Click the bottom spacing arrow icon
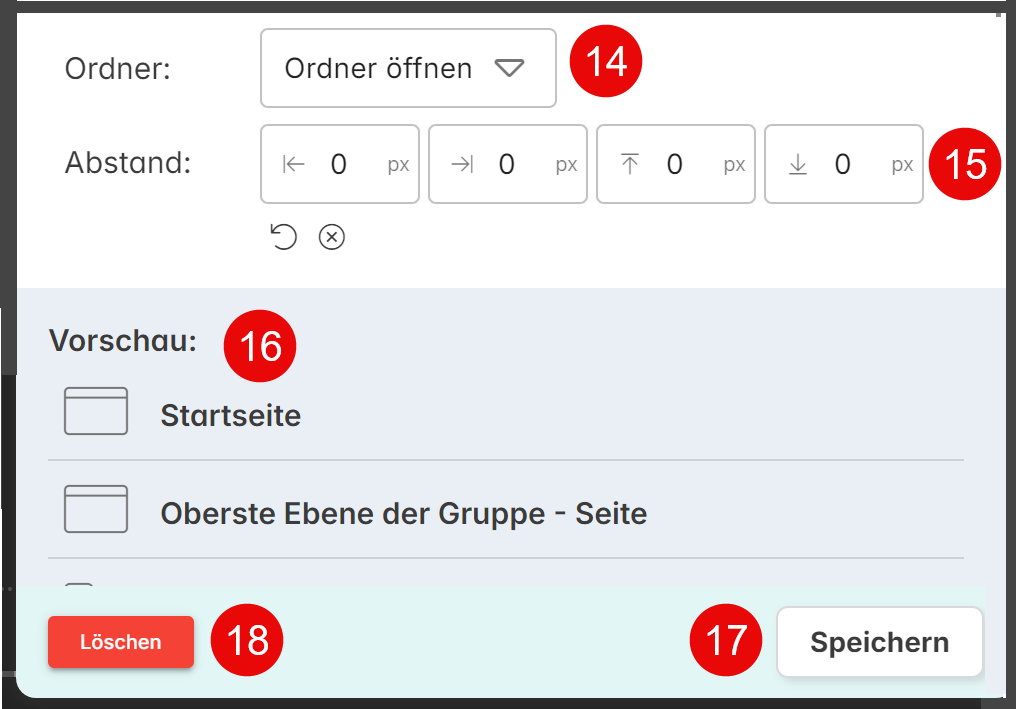Screen dimensions: 1016x709 point(798,165)
